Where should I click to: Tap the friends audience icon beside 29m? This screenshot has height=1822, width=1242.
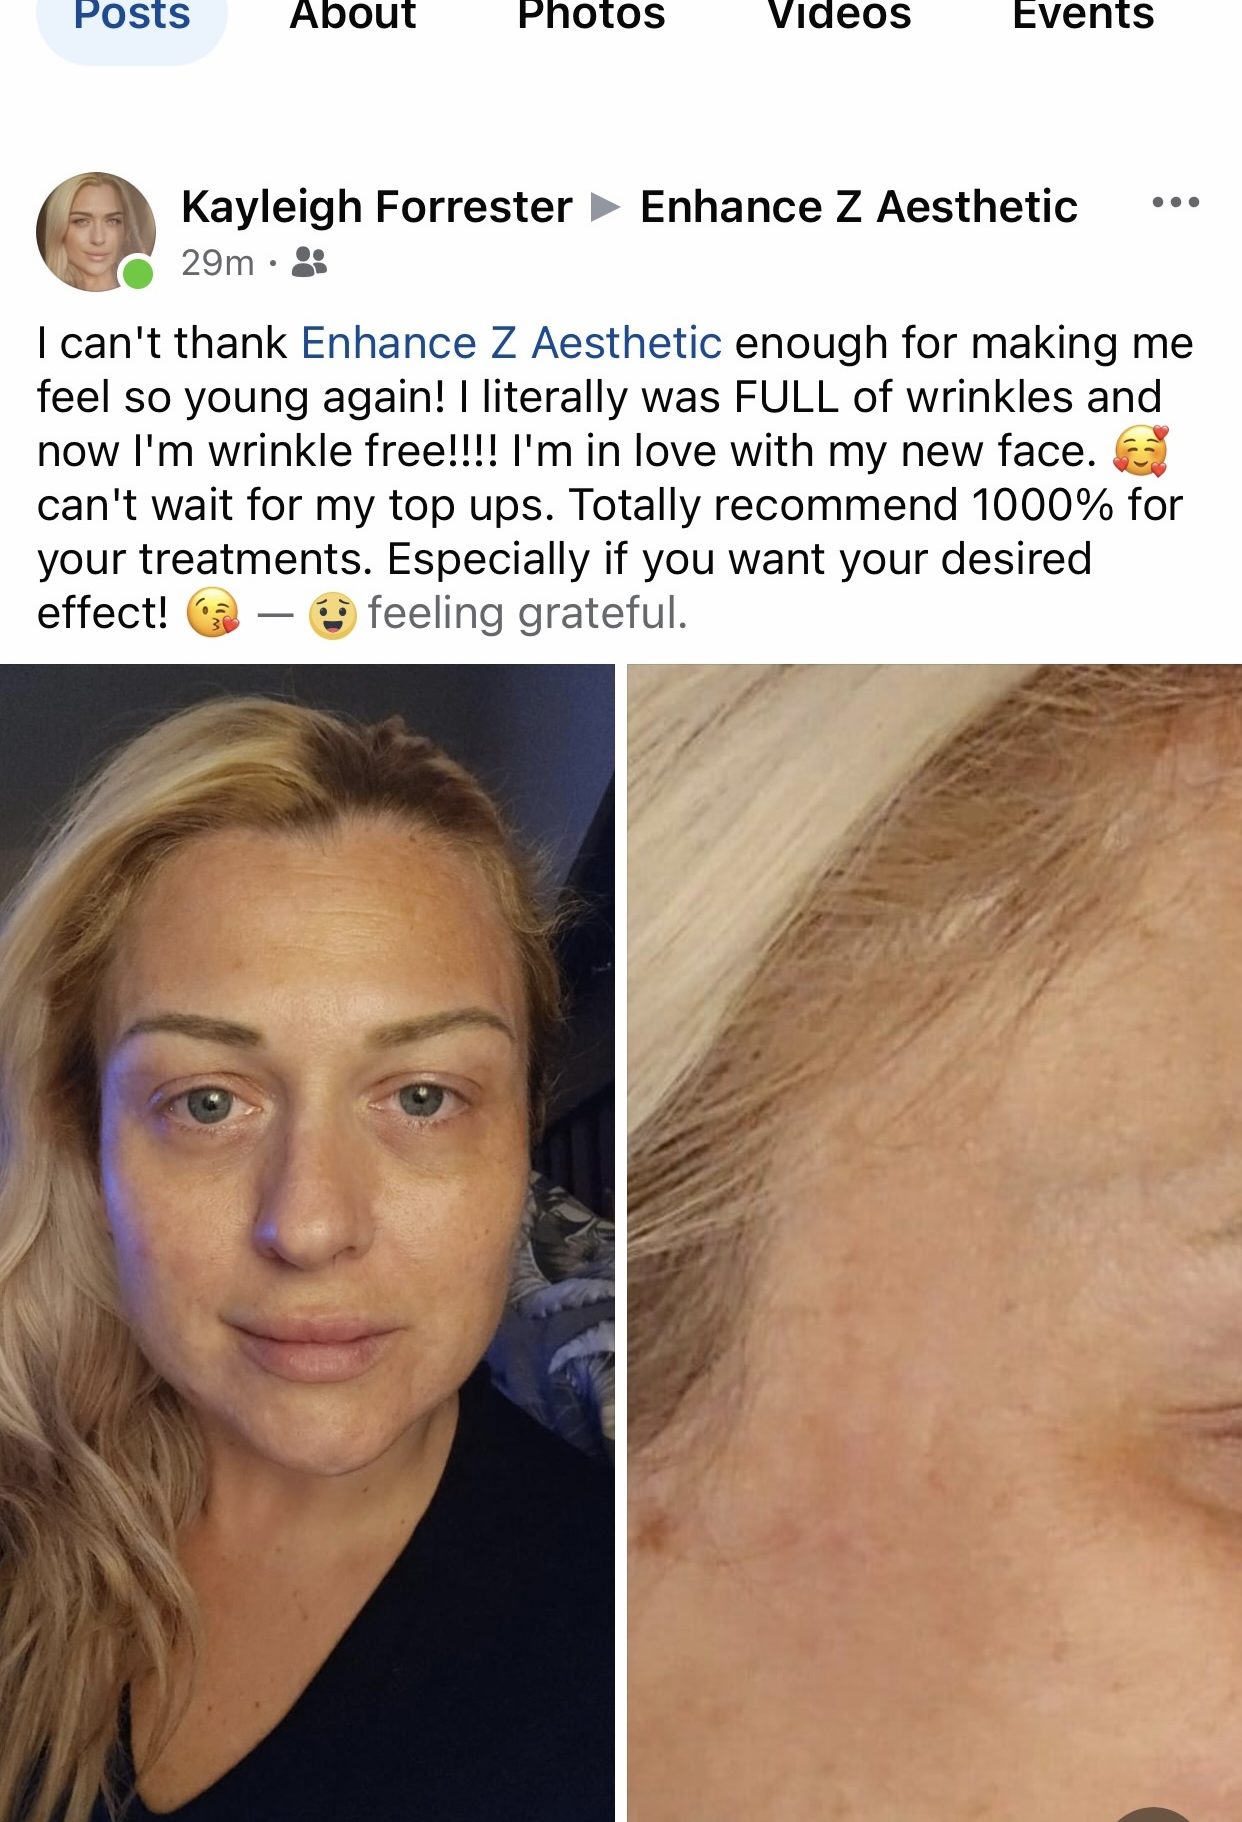click(x=309, y=263)
